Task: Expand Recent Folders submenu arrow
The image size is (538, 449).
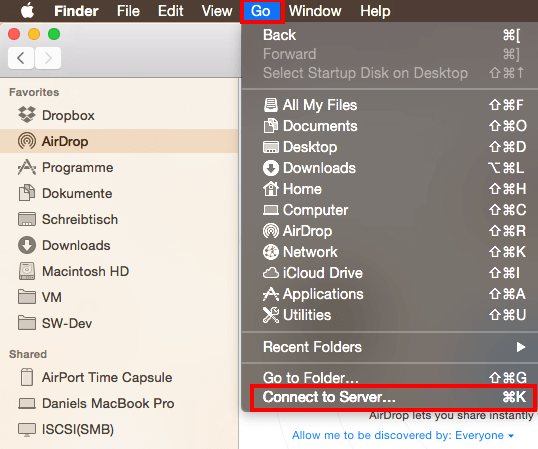Action: click(521, 347)
